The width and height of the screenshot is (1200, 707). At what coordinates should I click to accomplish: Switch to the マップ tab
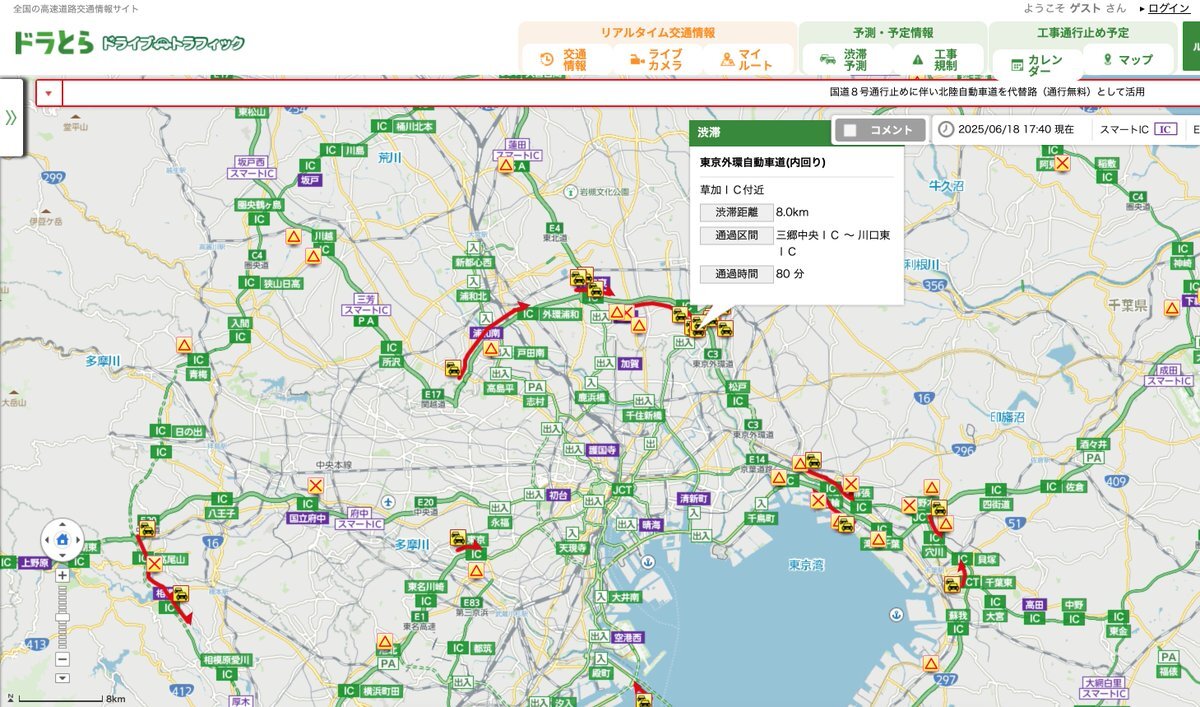[x=1127, y=60]
